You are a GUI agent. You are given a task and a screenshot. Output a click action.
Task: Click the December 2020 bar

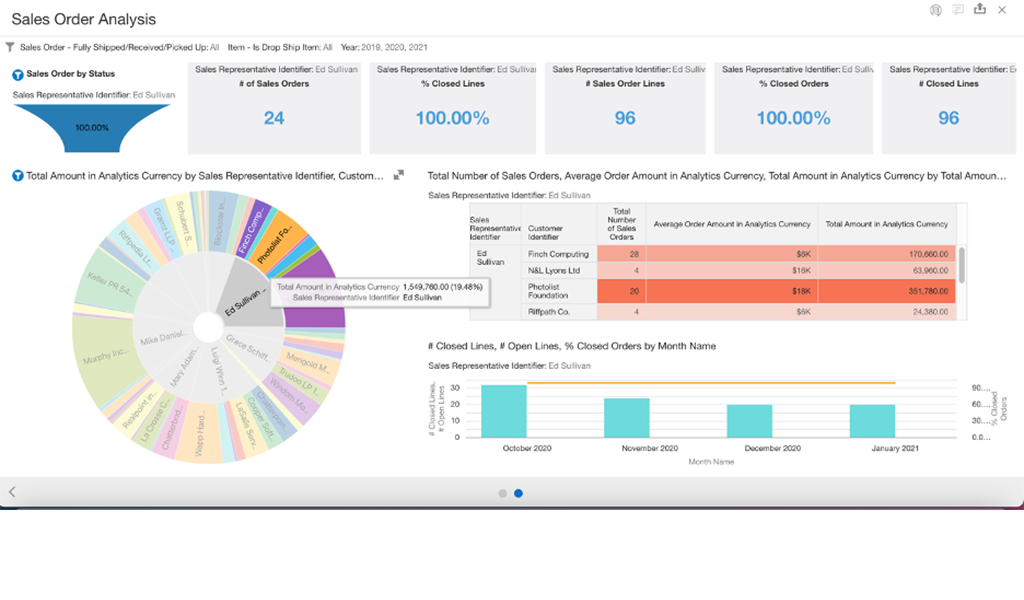click(x=749, y=421)
